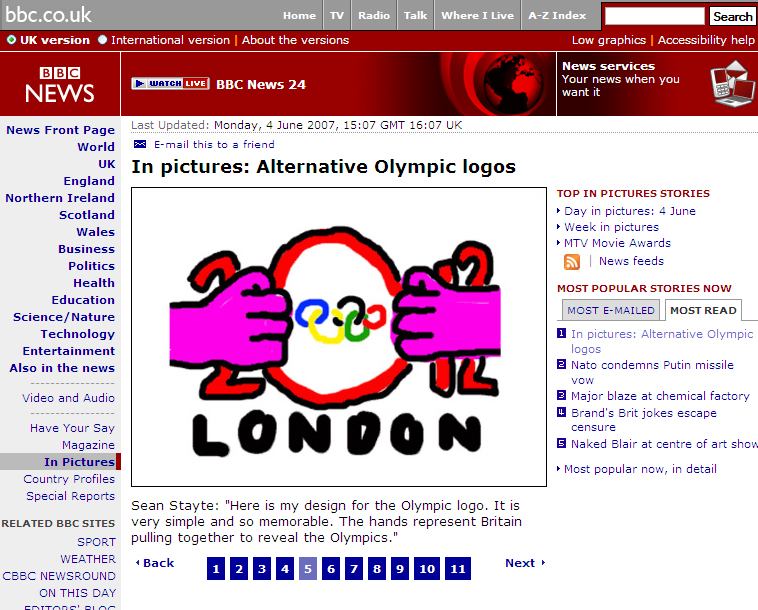Open the Northern Ireland section
Viewport: 758px width, 610px height.
coord(60,198)
